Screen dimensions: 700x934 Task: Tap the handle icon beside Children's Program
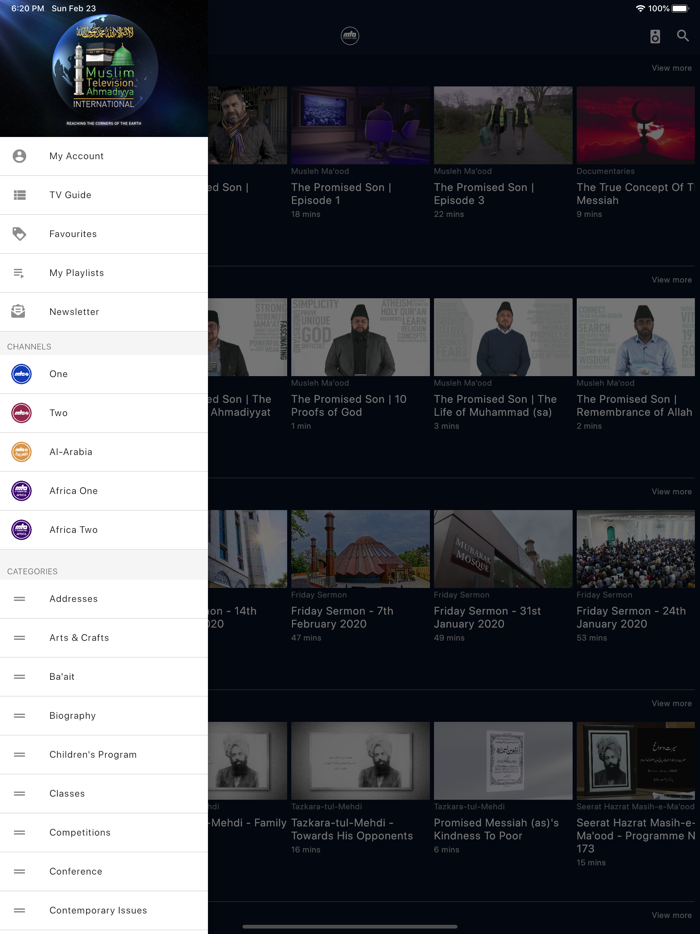[x=20, y=755]
